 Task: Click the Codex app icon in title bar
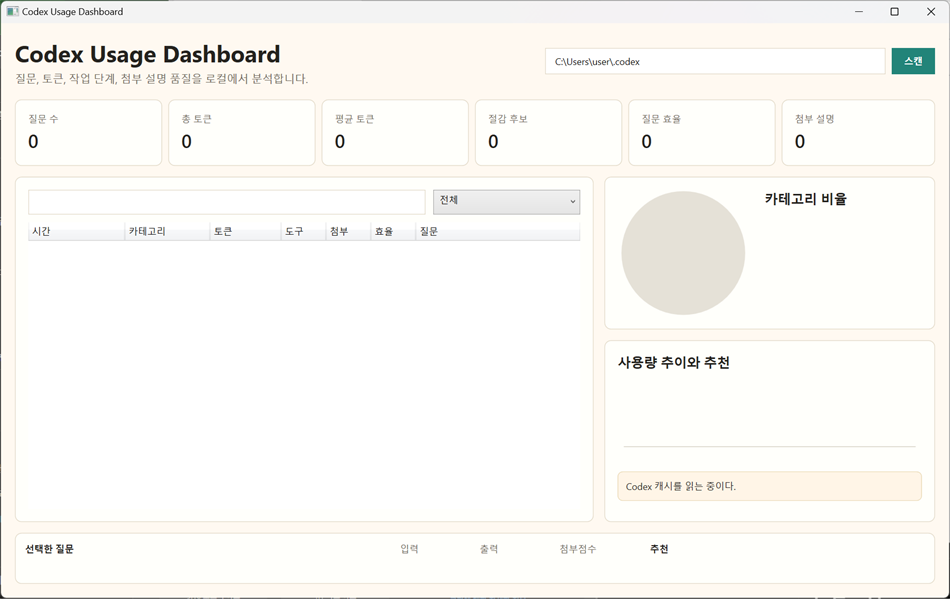pos(12,12)
